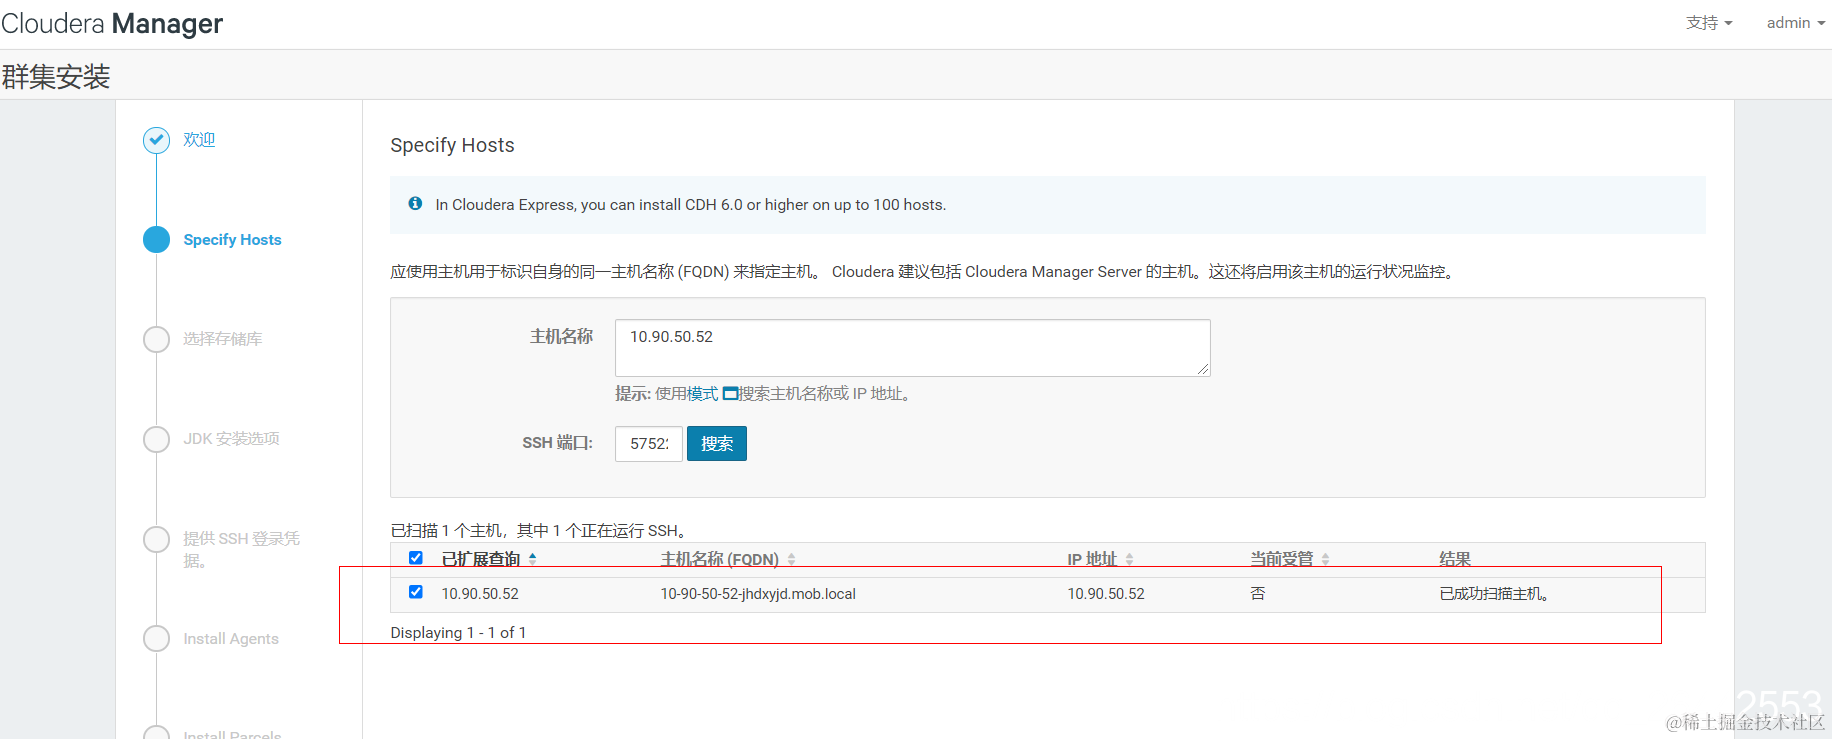Click the resize handle of 主机名称 text area
This screenshot has height=739, width=1832.
pyautogui.click(x=1203, y=369)
